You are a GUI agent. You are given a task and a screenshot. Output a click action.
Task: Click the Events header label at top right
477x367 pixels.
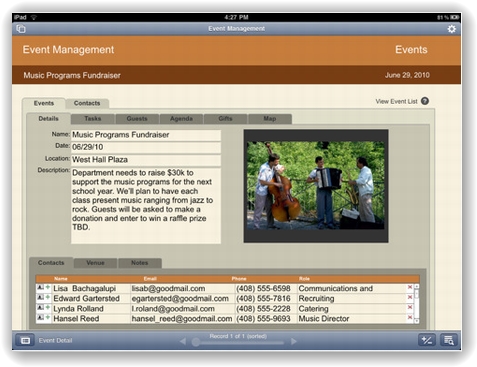(411, 50)
